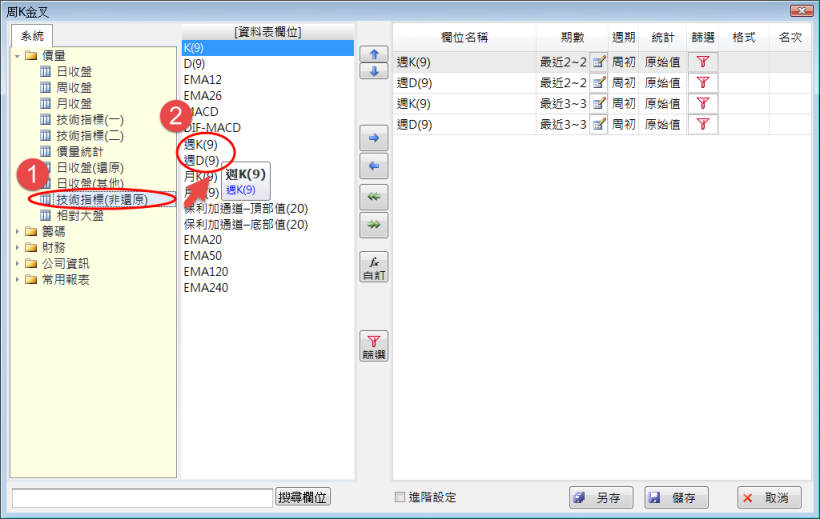Click the move-down blue arrow button
Screen dimensions: 820x519
coord(372,71)
